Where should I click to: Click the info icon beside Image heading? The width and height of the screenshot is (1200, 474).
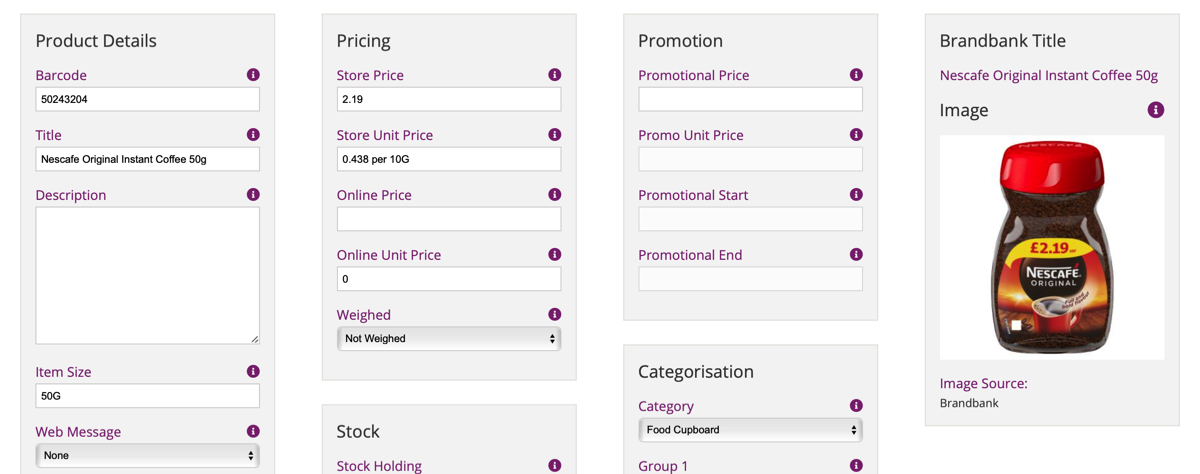(x=1155, y=110)
